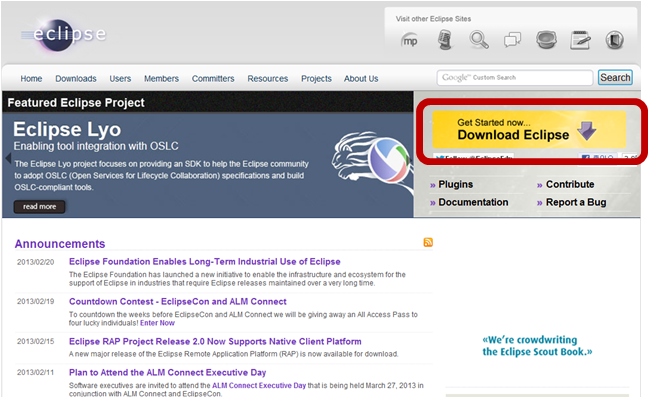This screenshot has height=398, width=649.
Task: Click the date 2013/02/15
Action: point(35,341)
